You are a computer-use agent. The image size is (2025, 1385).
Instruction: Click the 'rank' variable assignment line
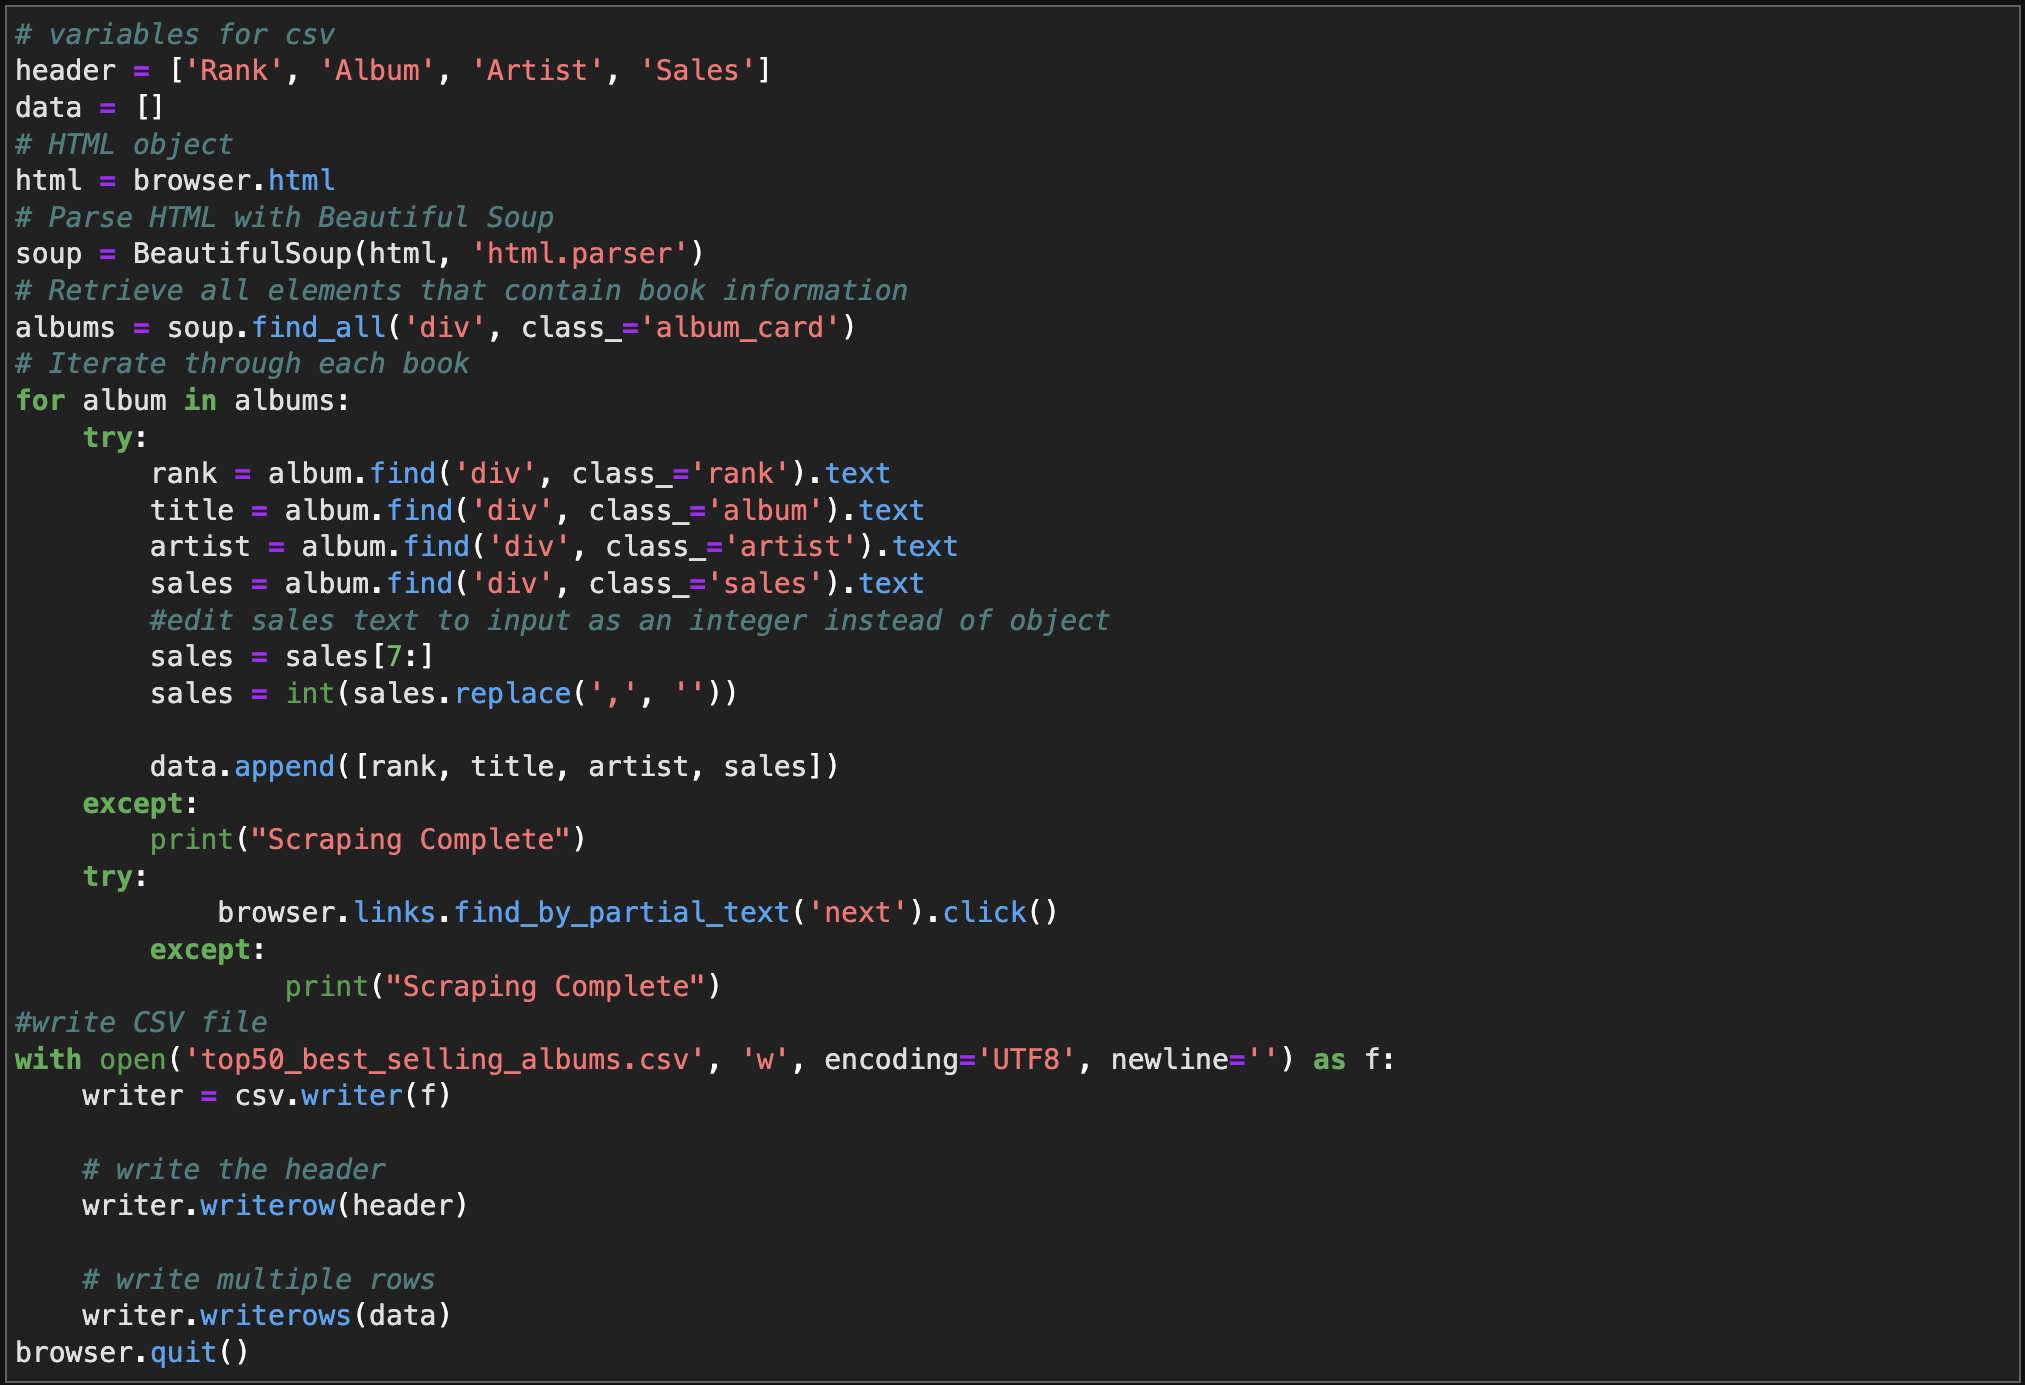[520, 474]
